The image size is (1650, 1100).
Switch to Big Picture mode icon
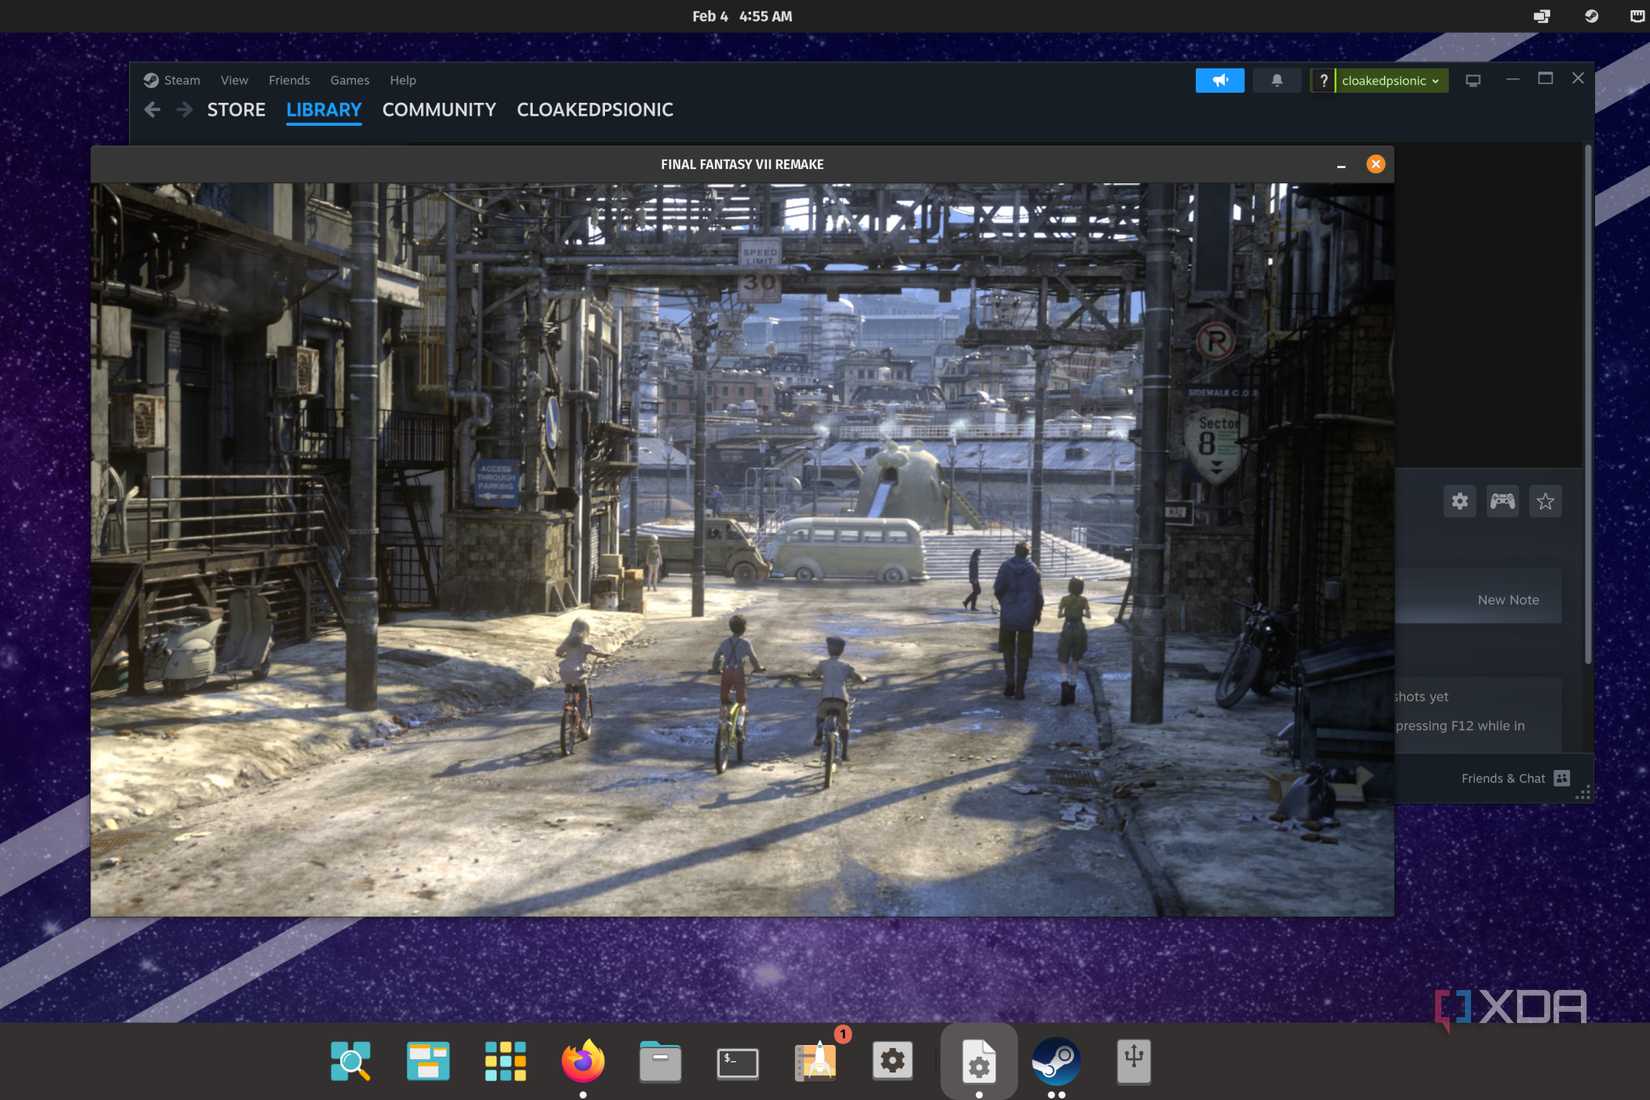[1473, 80]
